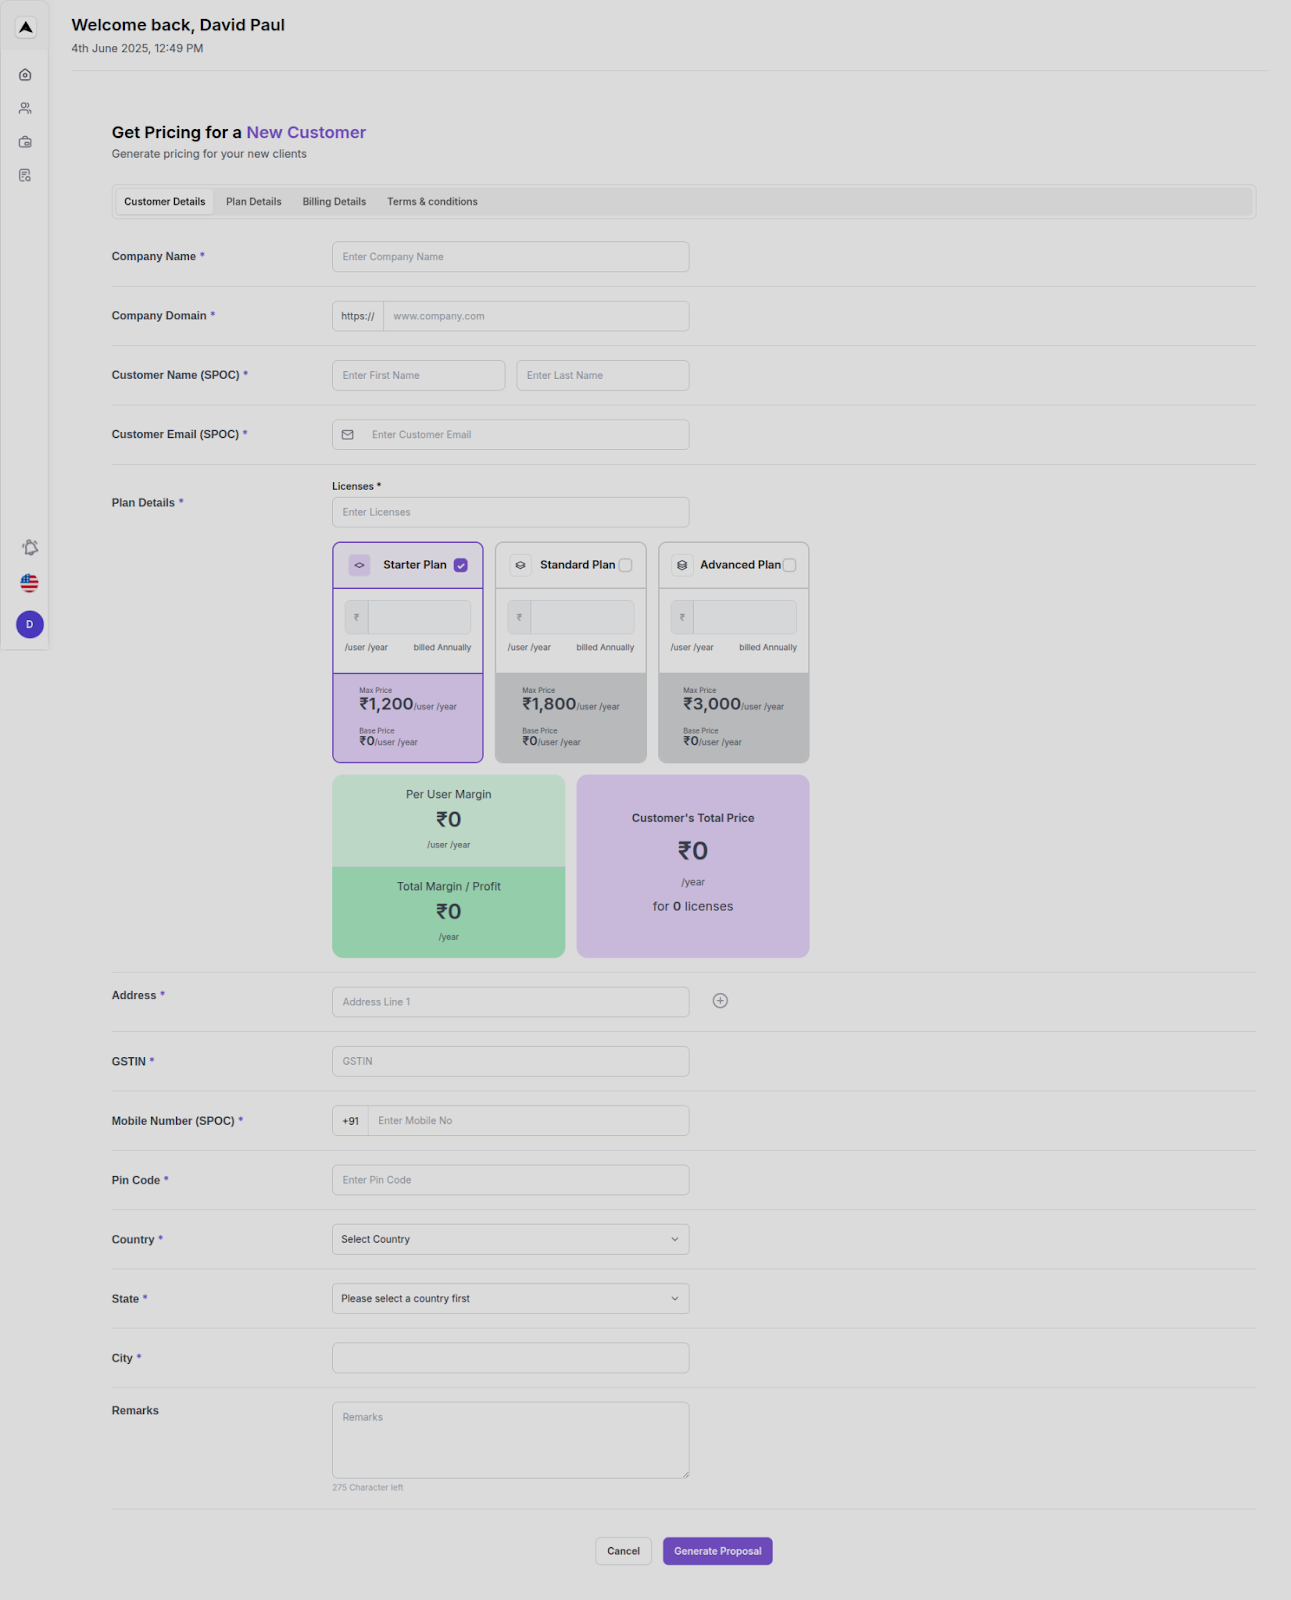Click the https:// protocol prefix

[358, 316]
